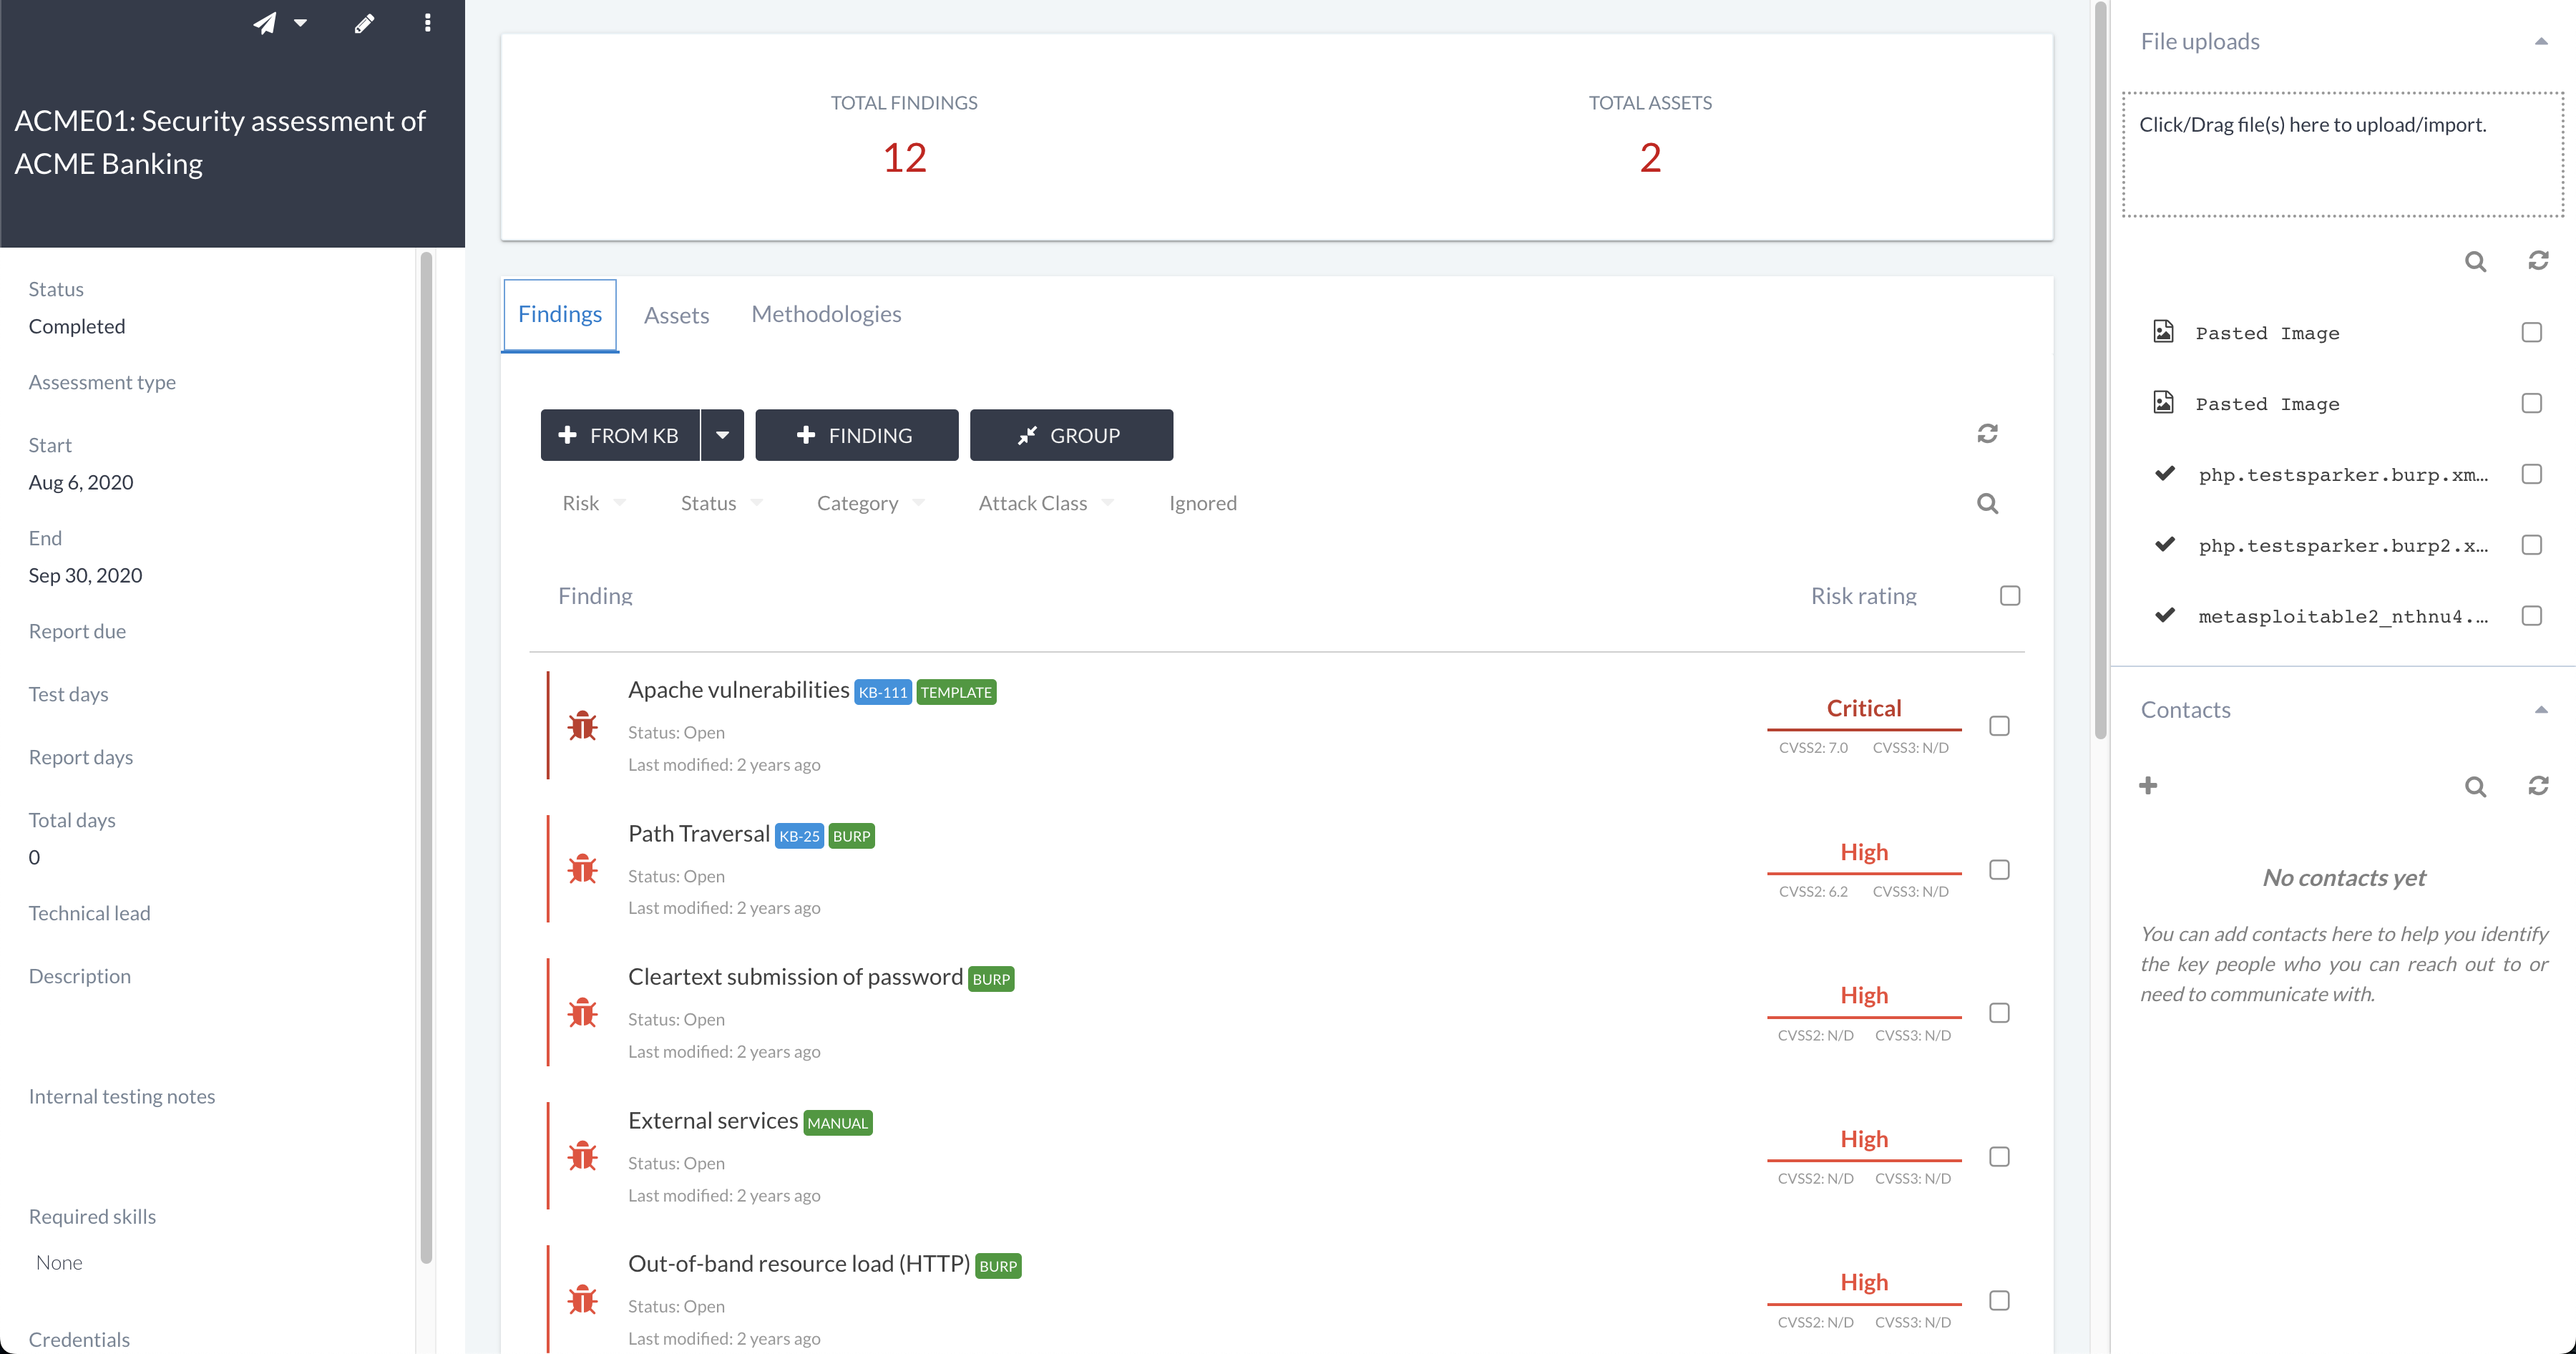Search the file uploads list
The height and width of the screenshot is (1354, 2576).
(2475, 261)
